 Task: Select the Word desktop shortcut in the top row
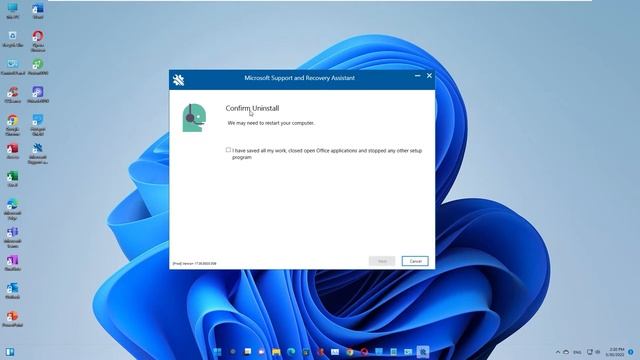(x=38, y=11)
